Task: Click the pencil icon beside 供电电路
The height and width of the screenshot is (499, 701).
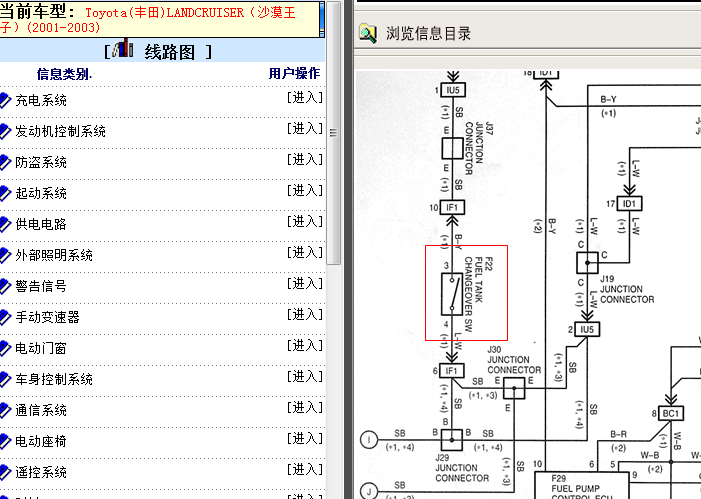Action: coord(5,224)
